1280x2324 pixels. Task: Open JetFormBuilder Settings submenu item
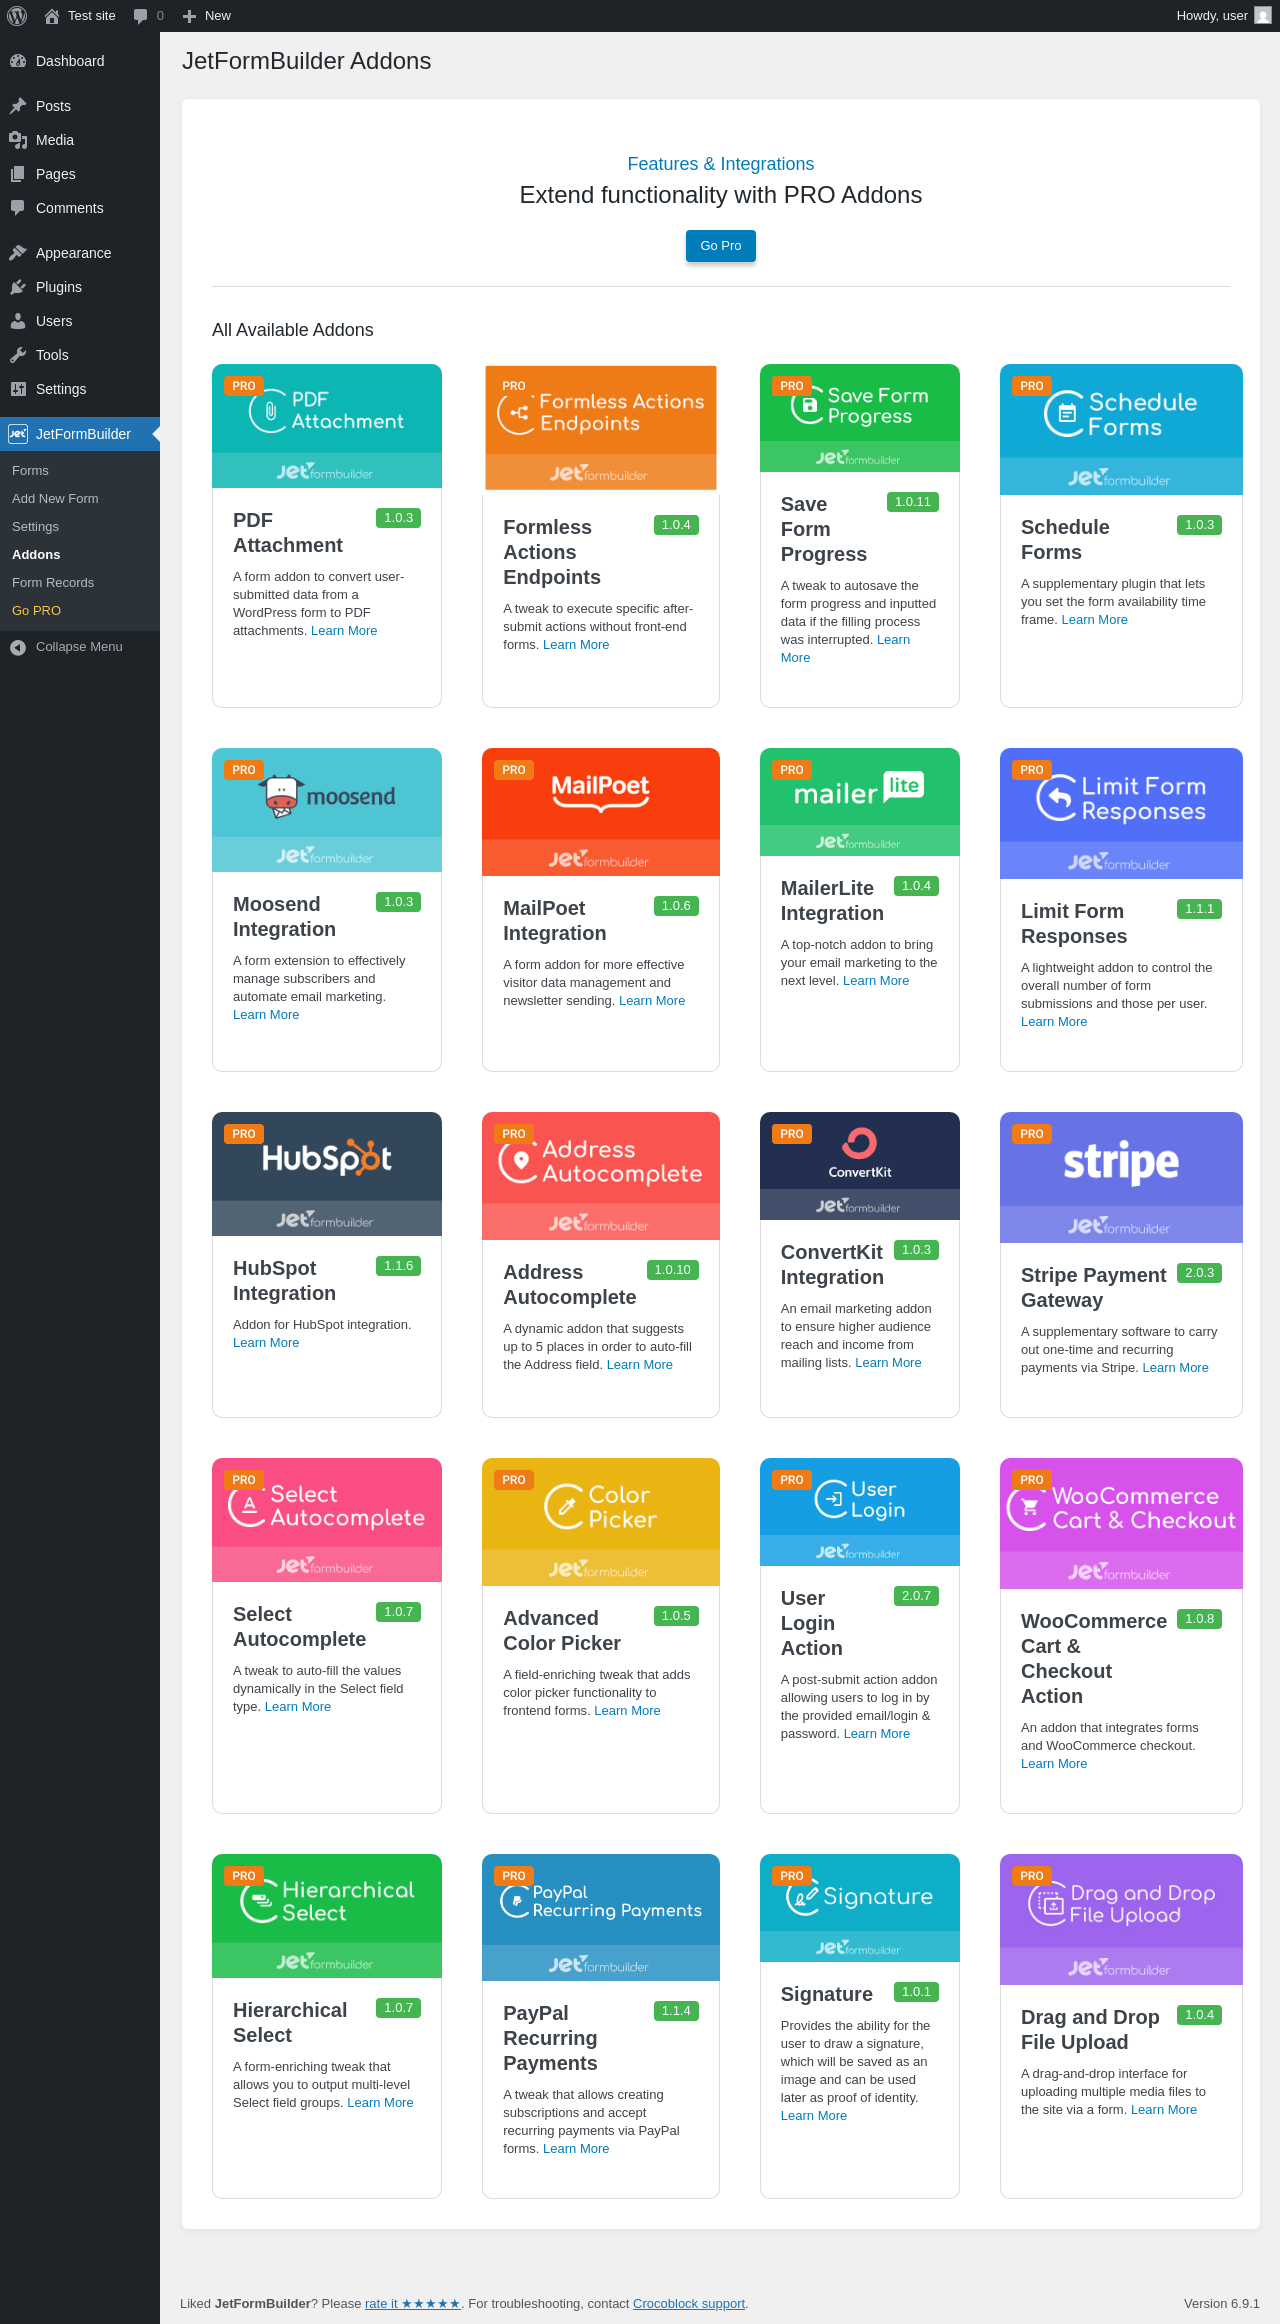[35, 527]
